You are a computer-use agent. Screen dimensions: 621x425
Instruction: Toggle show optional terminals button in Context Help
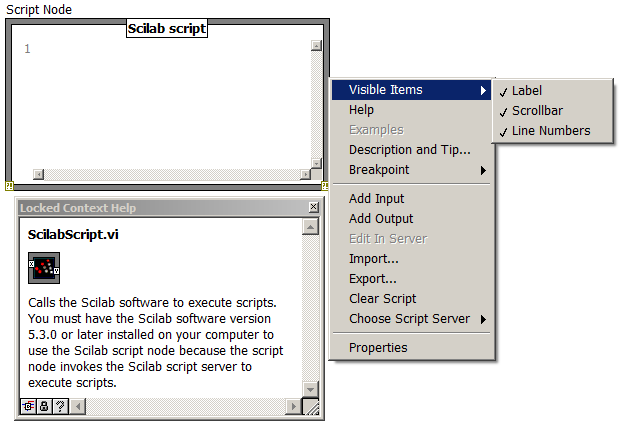pos(28,406)
